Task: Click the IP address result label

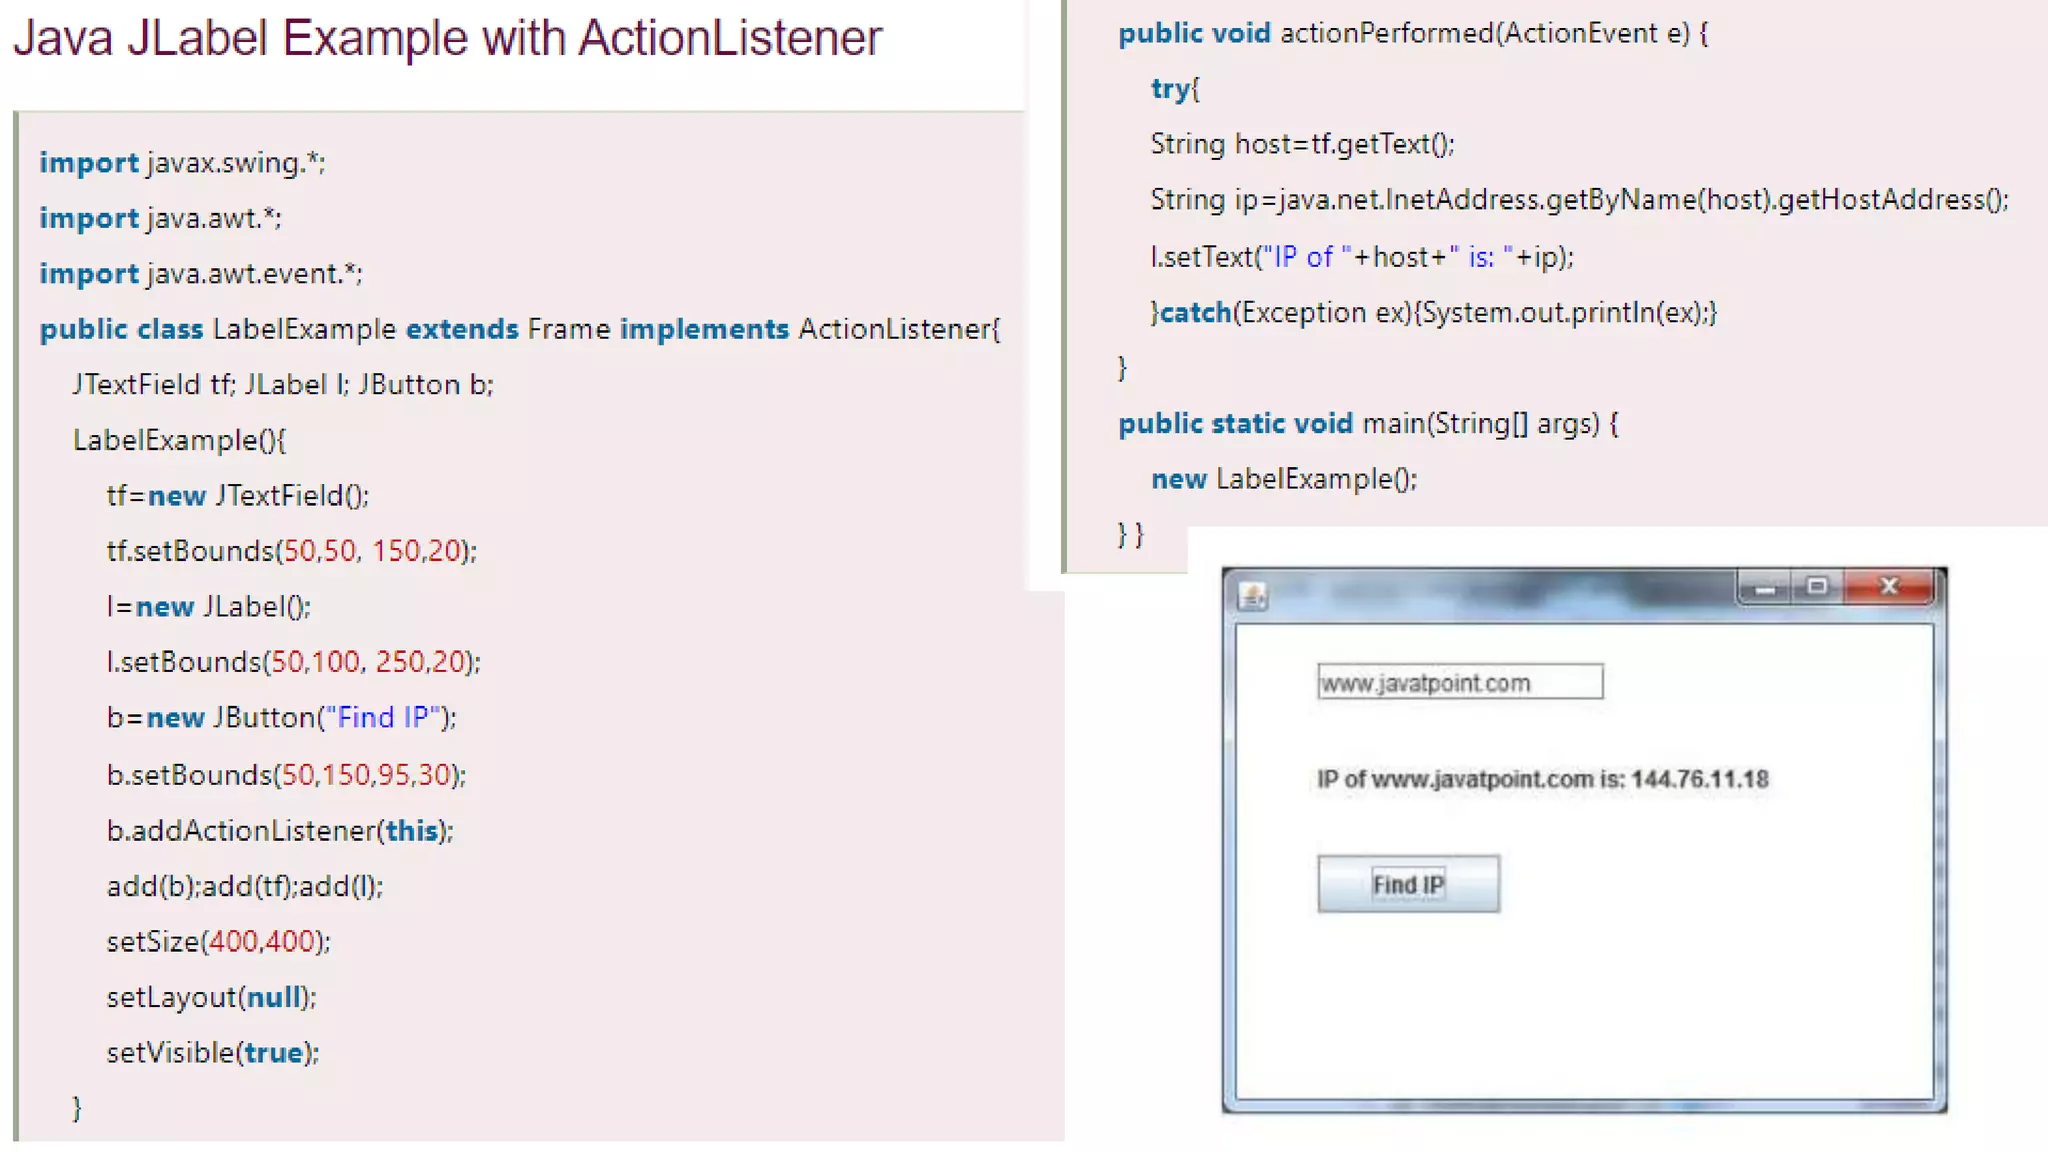Action: pos(1542,779)
